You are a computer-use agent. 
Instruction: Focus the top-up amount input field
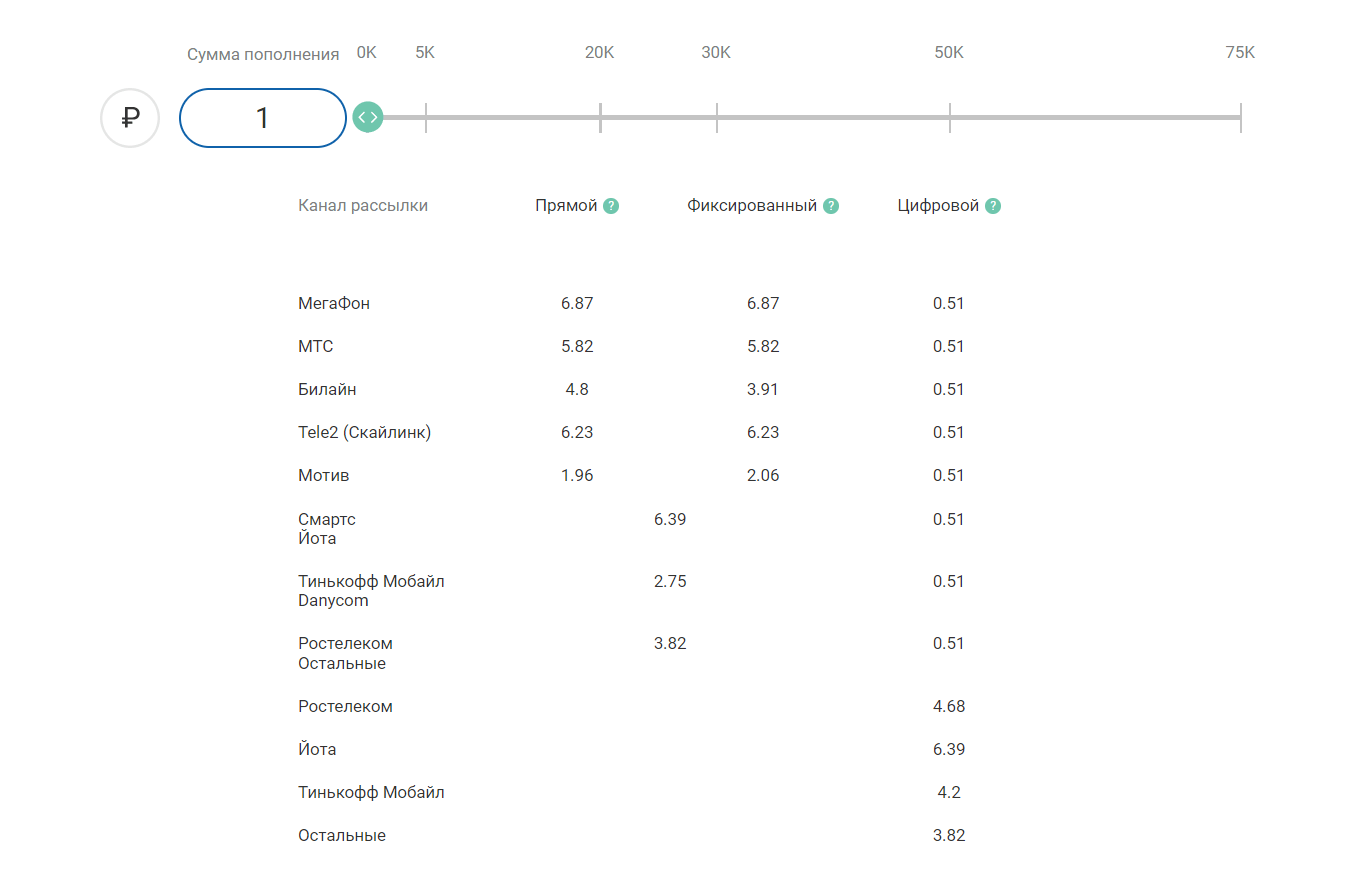pos(263,118)
